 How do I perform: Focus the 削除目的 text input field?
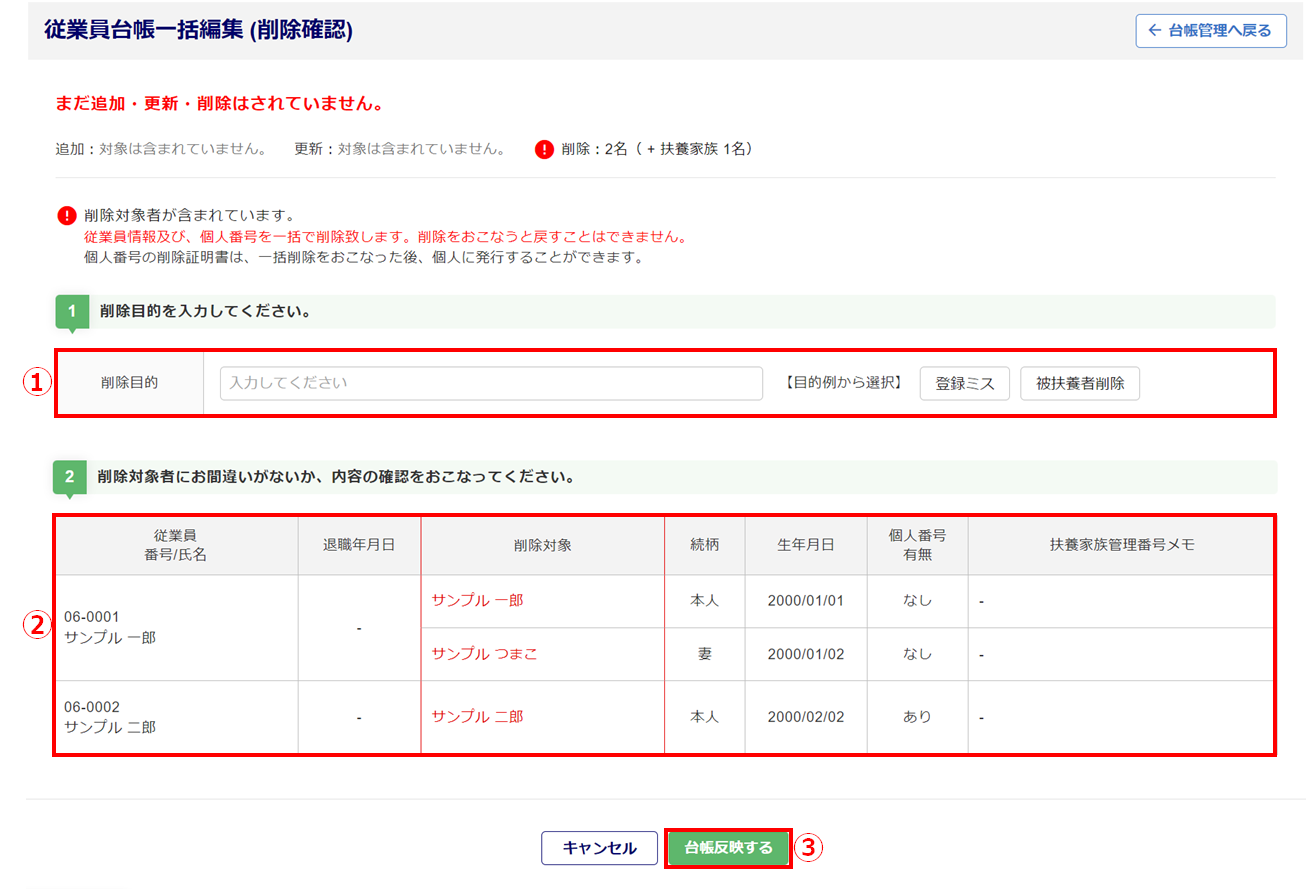[x=491, y=383]
